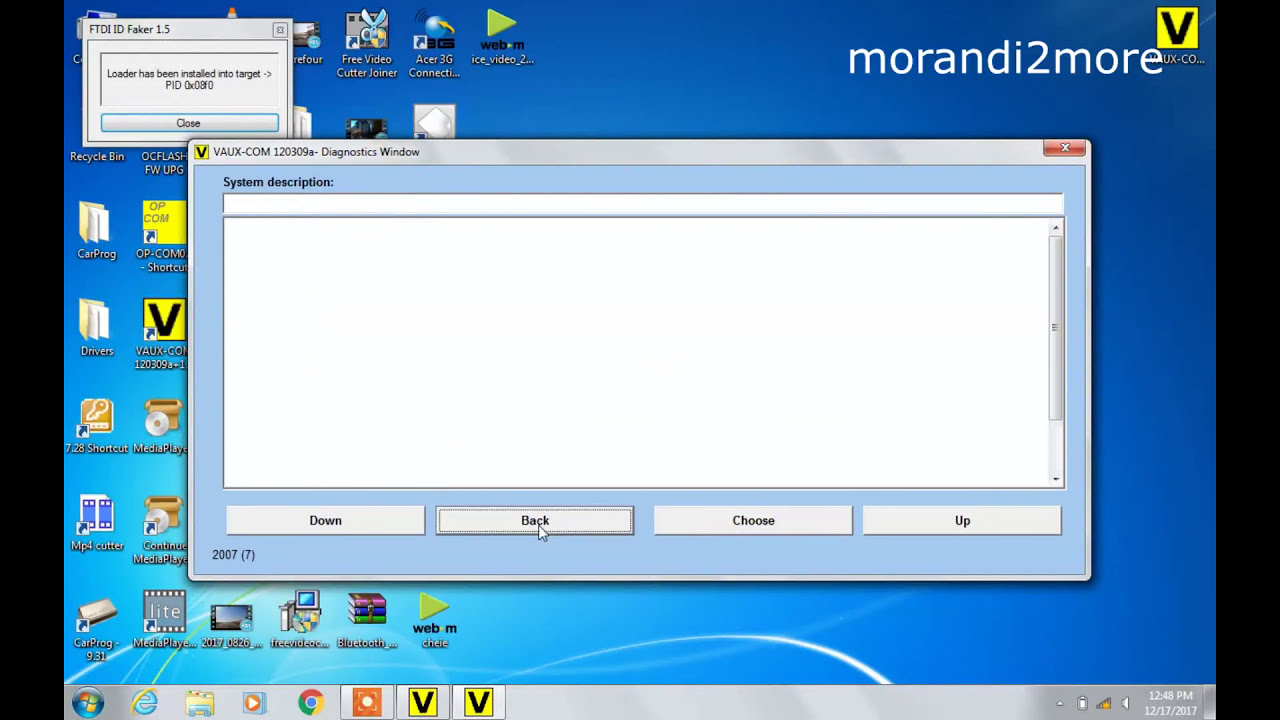This screenshot has height=720, width=1280.
Task: Click the Down button in Diagnostics Window
Action: tap(325, 520)
